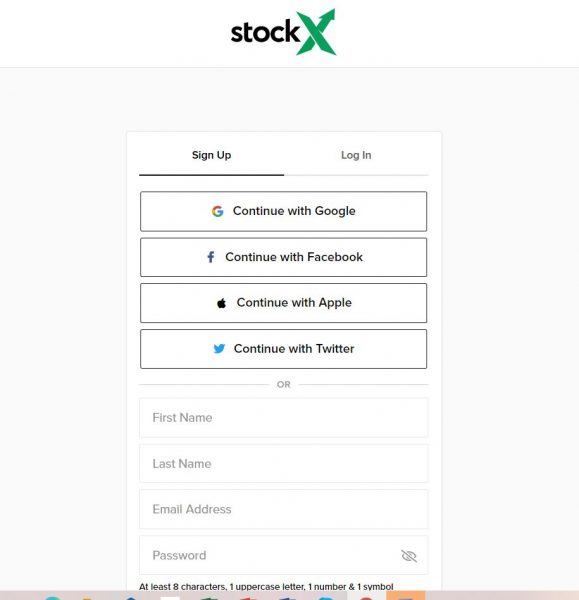Click the green X arrow in logo
Image resolution: width=579 pixels, height=600 pixels.
pyautogui.click(x=316, y=32)
